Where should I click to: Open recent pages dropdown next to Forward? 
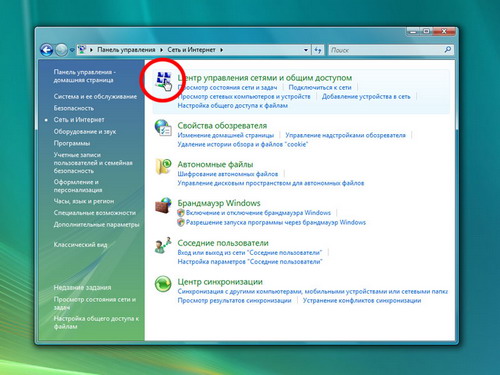[72, 50]
